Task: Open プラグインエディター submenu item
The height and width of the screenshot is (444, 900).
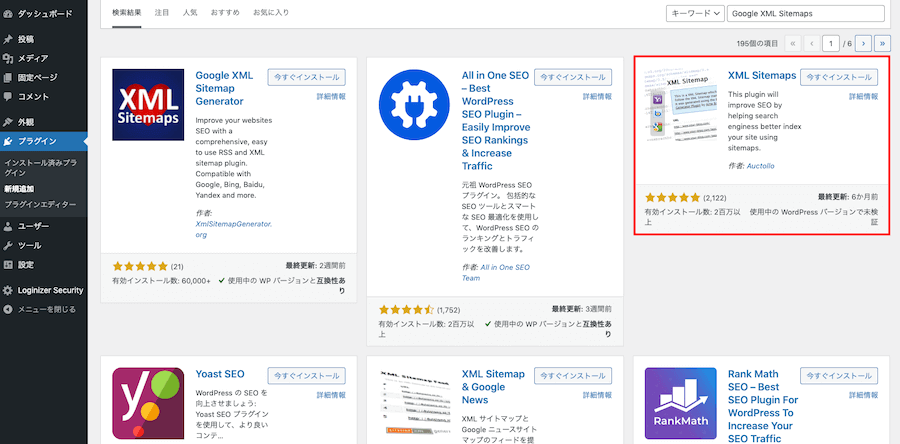Action: coord(40,205)
